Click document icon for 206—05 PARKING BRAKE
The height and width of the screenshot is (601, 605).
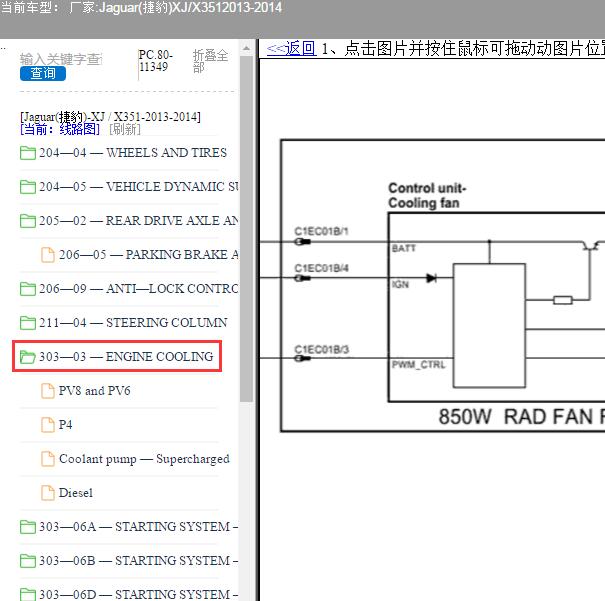[x=48, y=255]
